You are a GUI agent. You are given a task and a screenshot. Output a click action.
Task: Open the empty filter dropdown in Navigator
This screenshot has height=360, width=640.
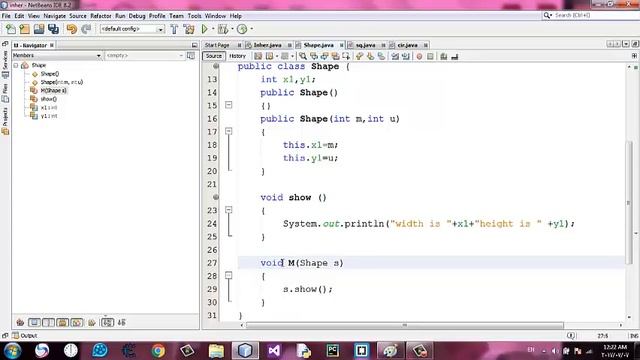(144, 56)
